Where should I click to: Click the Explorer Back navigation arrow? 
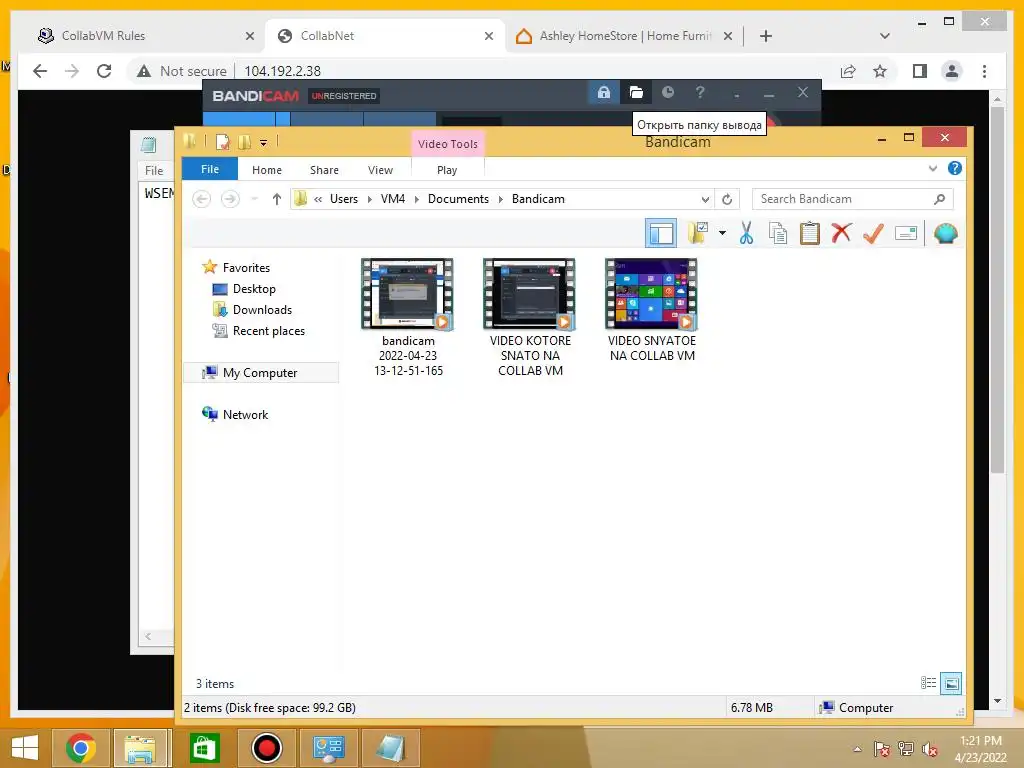click(202, 199)
